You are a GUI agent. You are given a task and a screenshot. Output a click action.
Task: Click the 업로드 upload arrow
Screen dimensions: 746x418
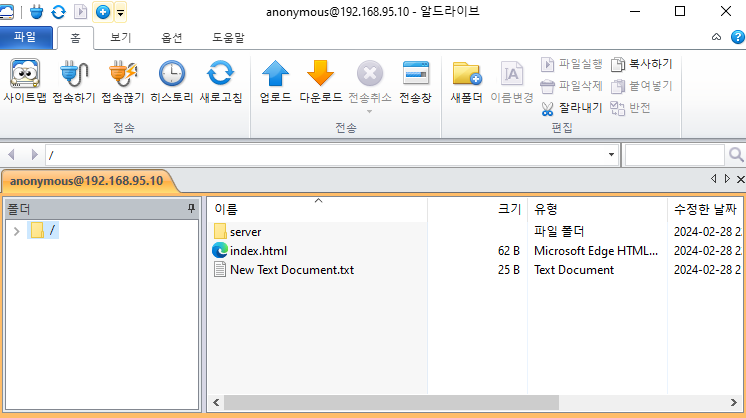275,81
